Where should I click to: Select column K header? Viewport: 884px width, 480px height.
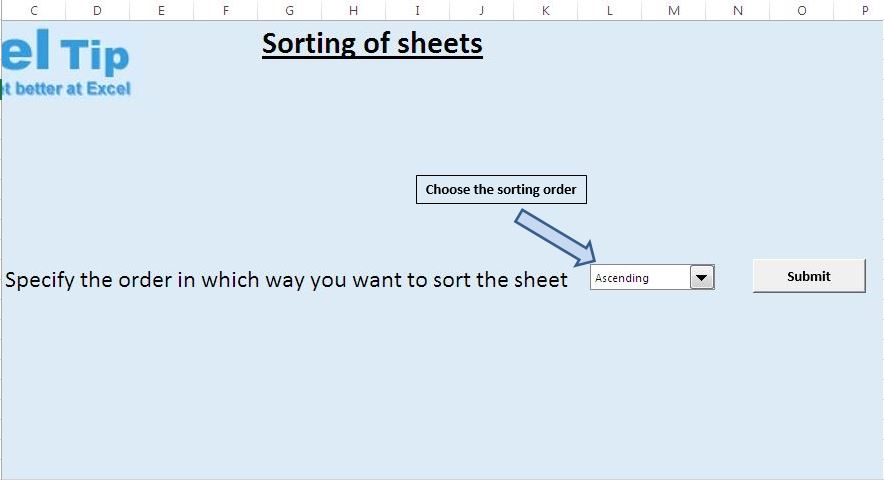point(545,10)
